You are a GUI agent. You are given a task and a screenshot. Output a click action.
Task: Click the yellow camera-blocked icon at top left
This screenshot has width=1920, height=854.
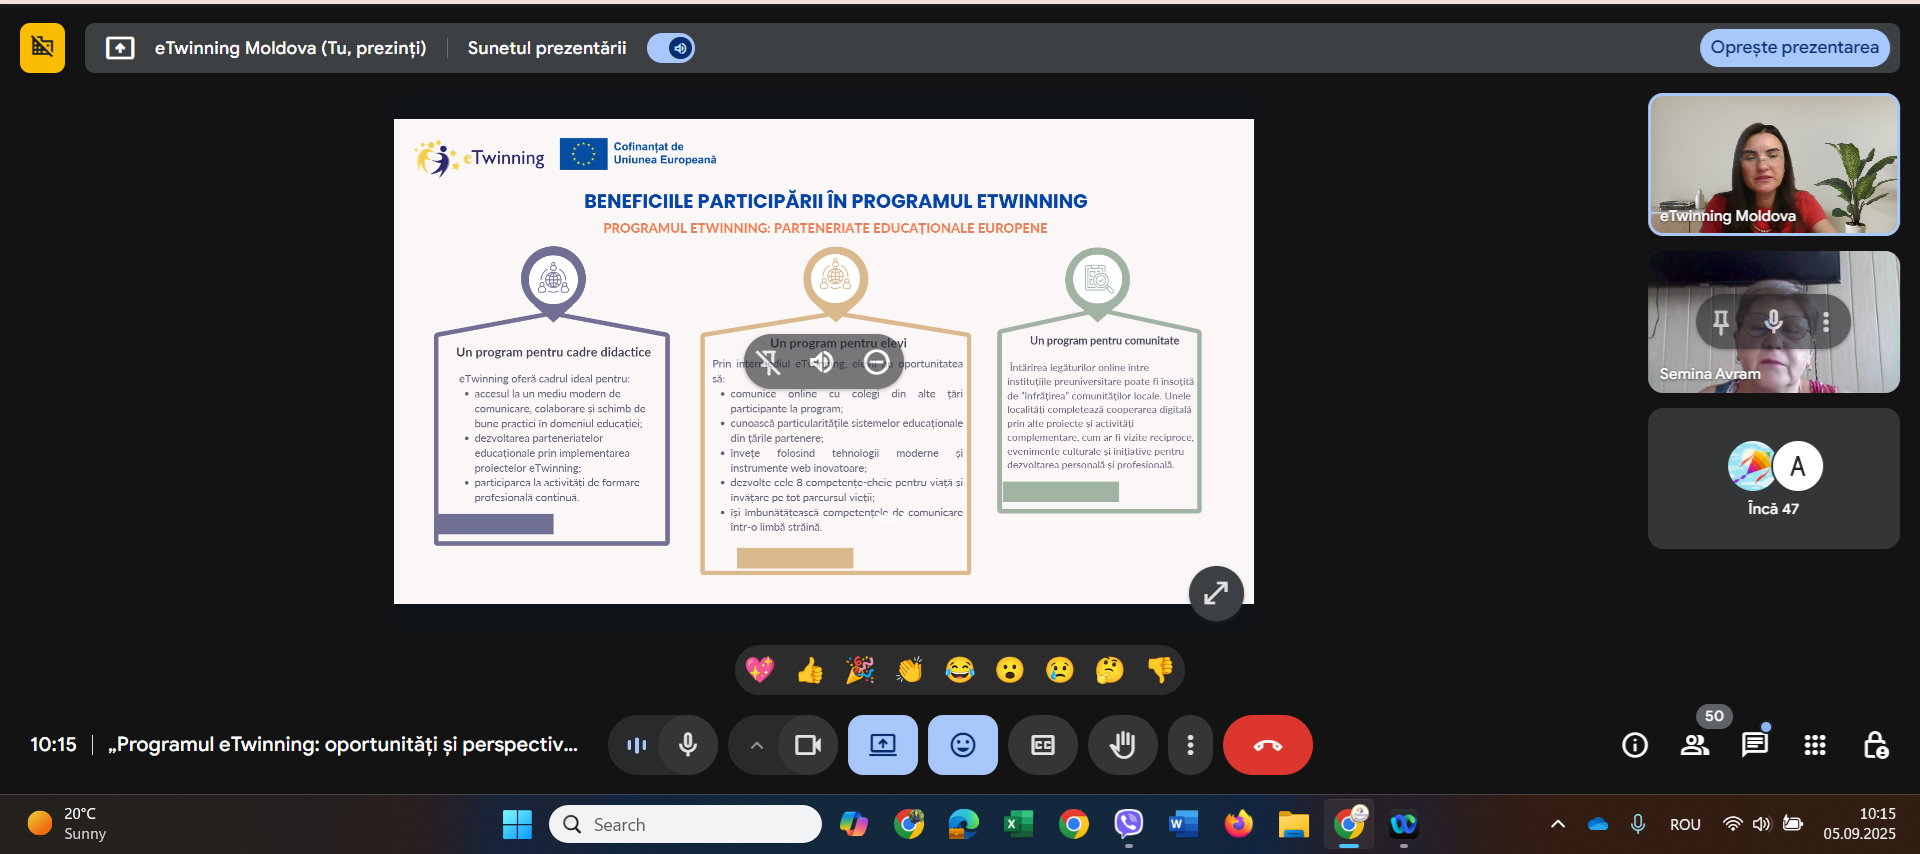click(42, 48)
